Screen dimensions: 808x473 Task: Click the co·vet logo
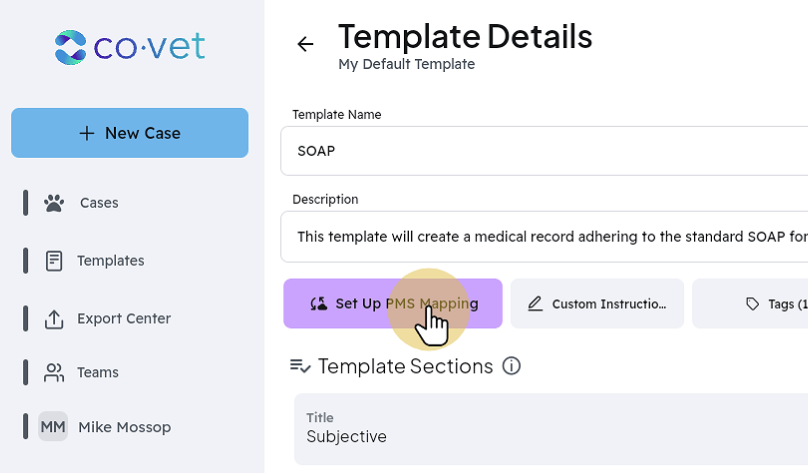[x=130, y=47]
